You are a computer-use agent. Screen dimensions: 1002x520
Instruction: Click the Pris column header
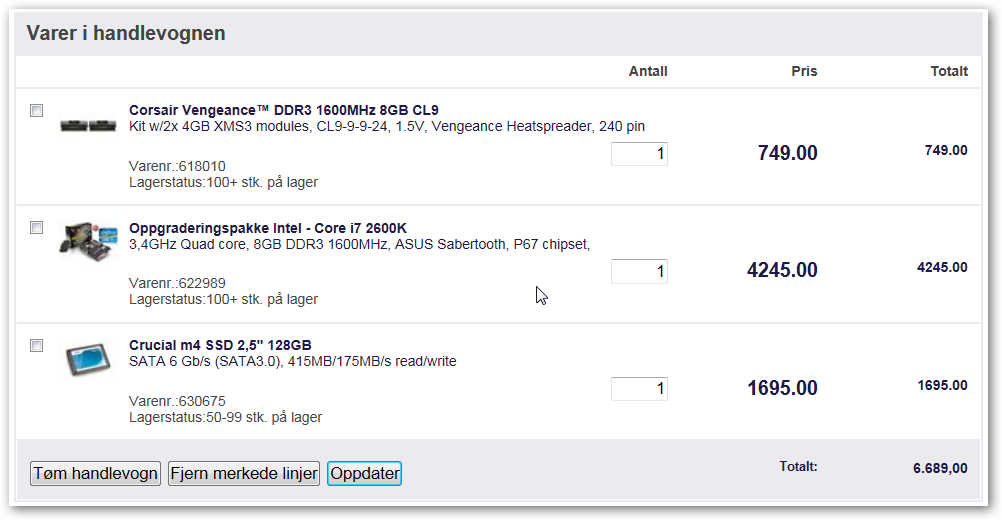(804, 72)
